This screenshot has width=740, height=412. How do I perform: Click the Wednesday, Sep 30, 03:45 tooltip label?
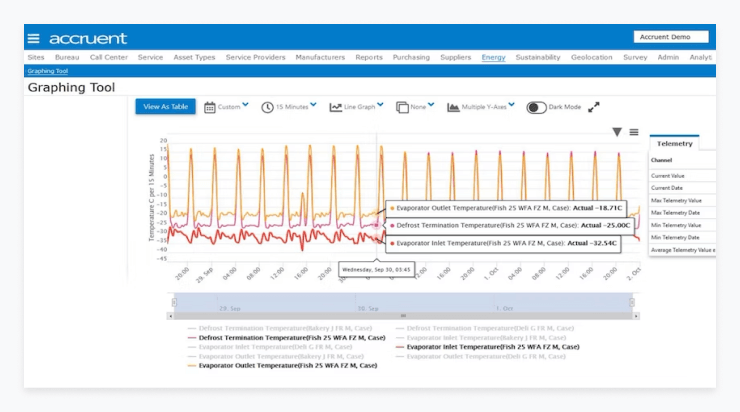click(376, 269)
